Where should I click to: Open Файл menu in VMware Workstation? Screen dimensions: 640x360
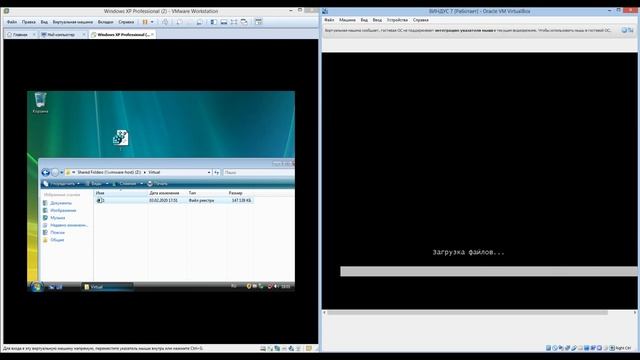(12, 22)
